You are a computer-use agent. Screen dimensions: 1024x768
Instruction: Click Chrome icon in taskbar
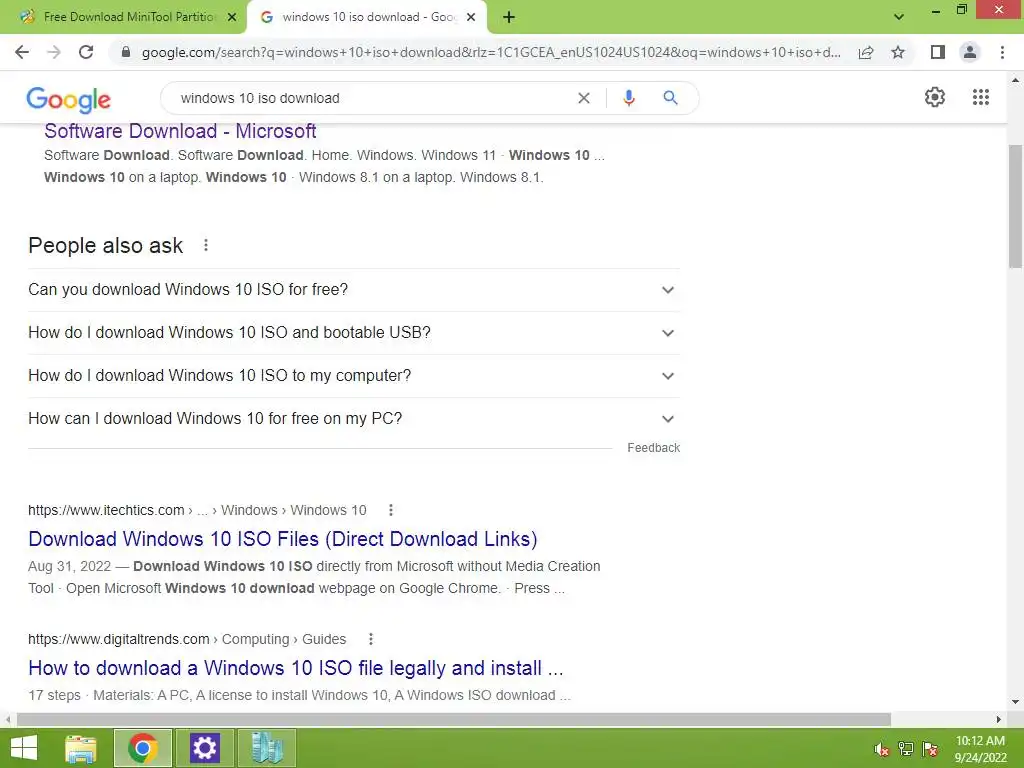coord(143,748)
